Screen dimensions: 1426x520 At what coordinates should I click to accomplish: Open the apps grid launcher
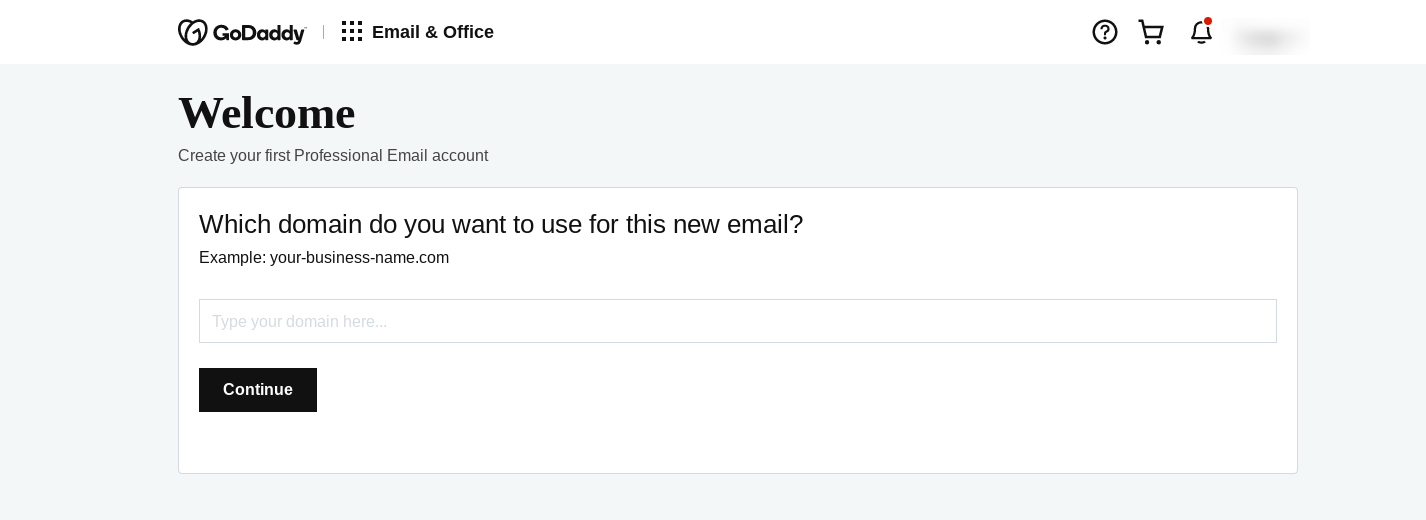click(352, 32)
